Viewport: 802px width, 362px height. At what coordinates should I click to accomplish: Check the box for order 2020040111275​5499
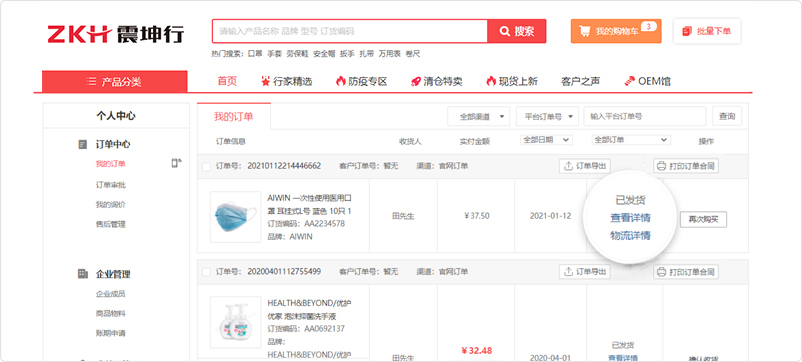coord(206,272)
